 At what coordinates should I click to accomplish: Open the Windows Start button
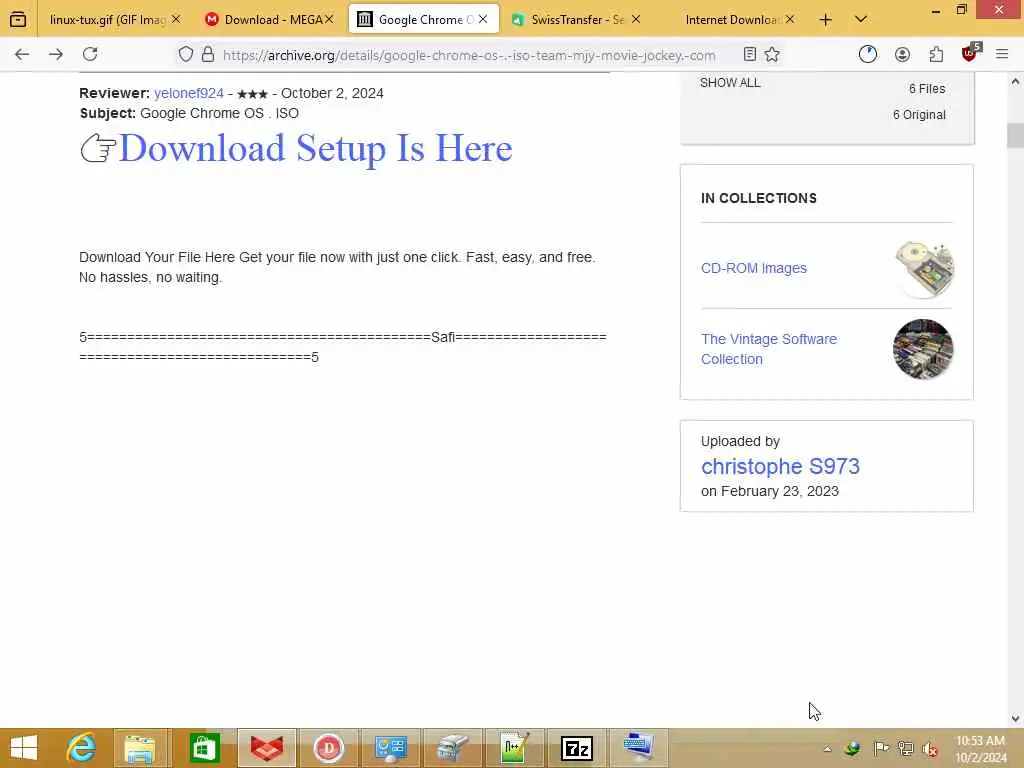tap(24, 748)
